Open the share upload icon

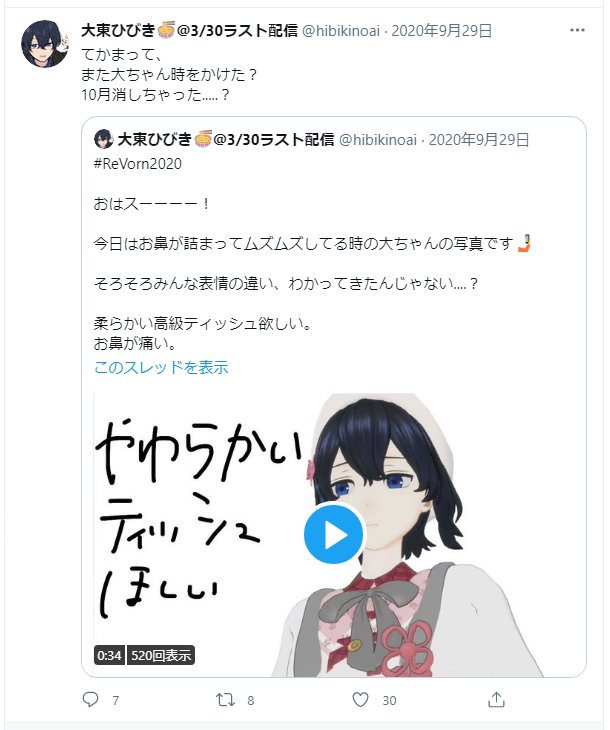pos(496,699)
